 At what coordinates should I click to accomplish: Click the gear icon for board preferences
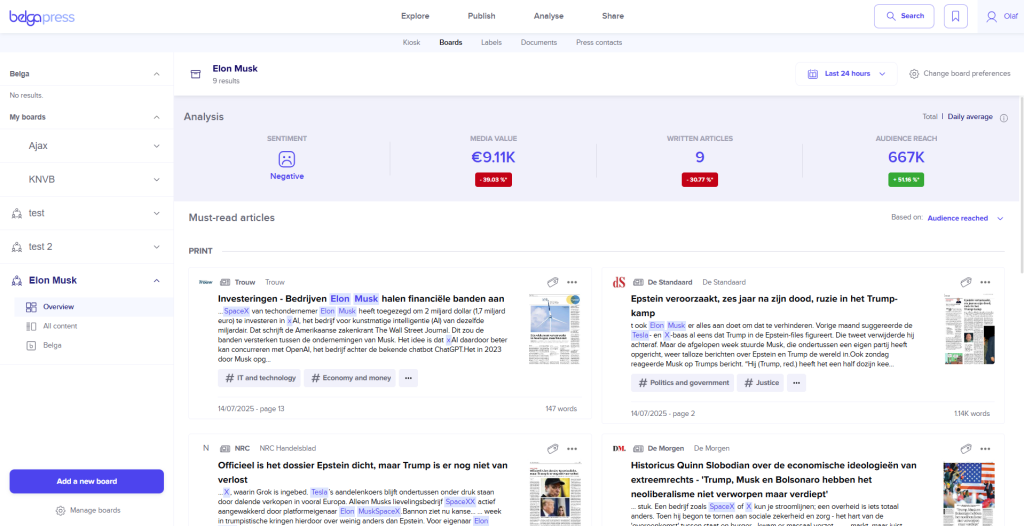tap(914, 74)
